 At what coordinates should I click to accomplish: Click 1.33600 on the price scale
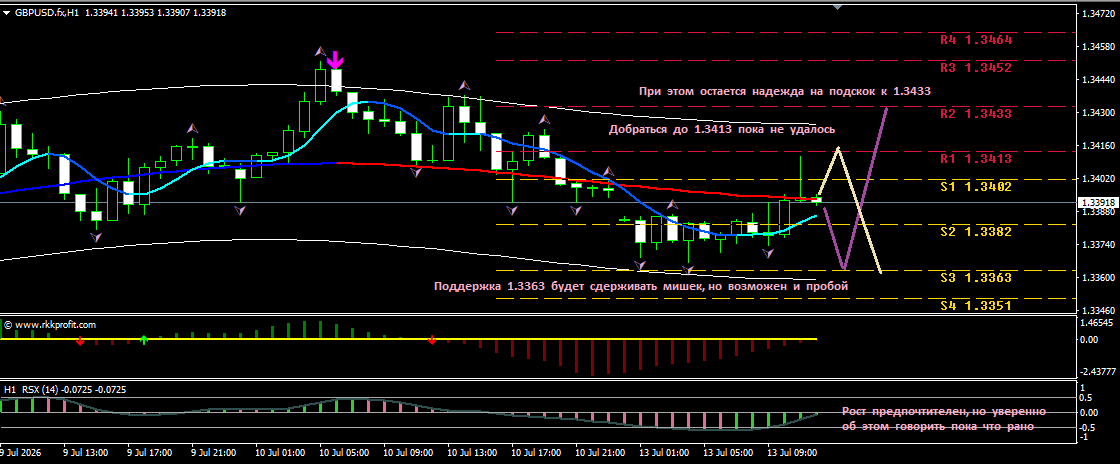click(x=1099, y=278)
